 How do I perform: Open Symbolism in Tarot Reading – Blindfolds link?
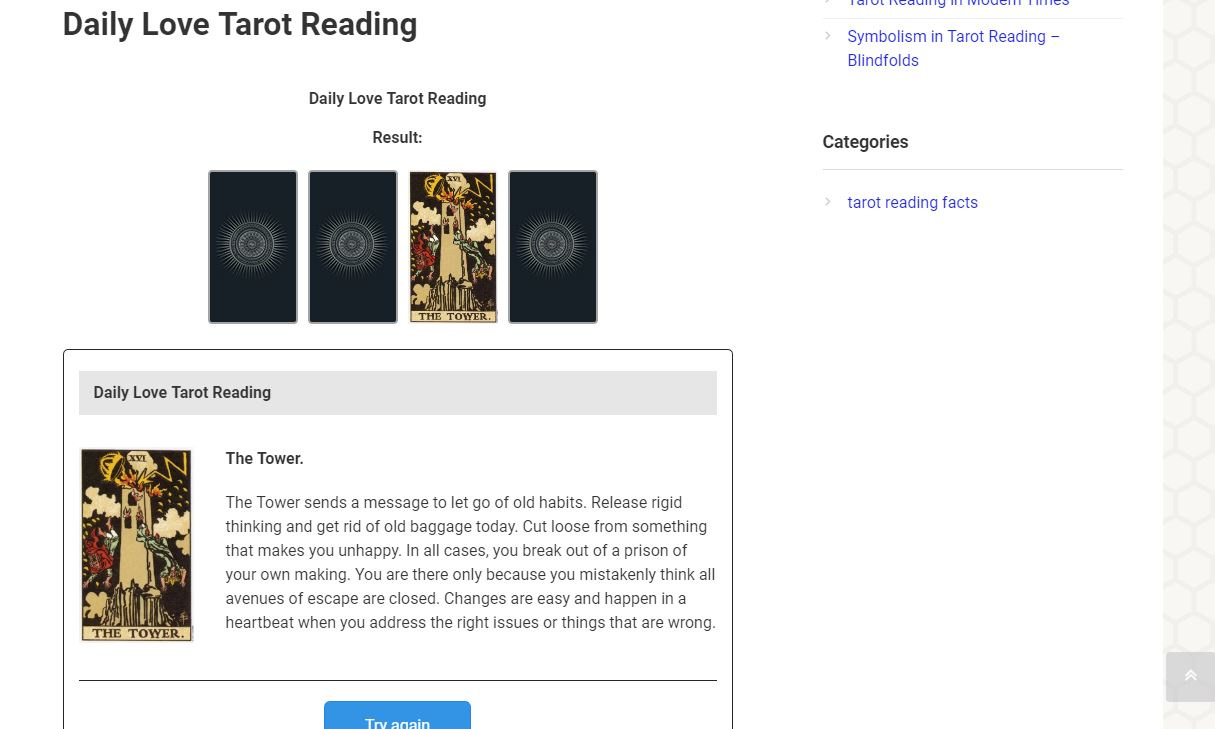(x=953, y=48)
